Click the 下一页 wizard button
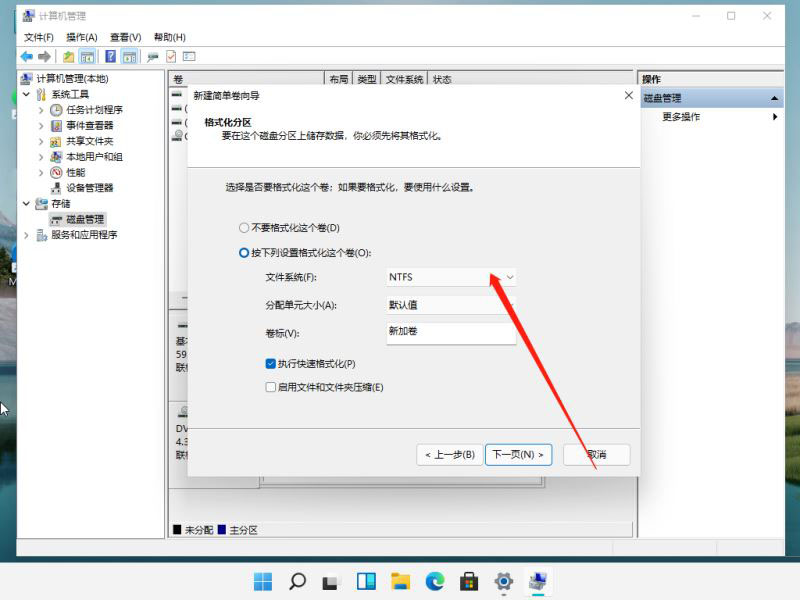Image resolution: width=800 pixels, height=600 pixels. [518, 454]
